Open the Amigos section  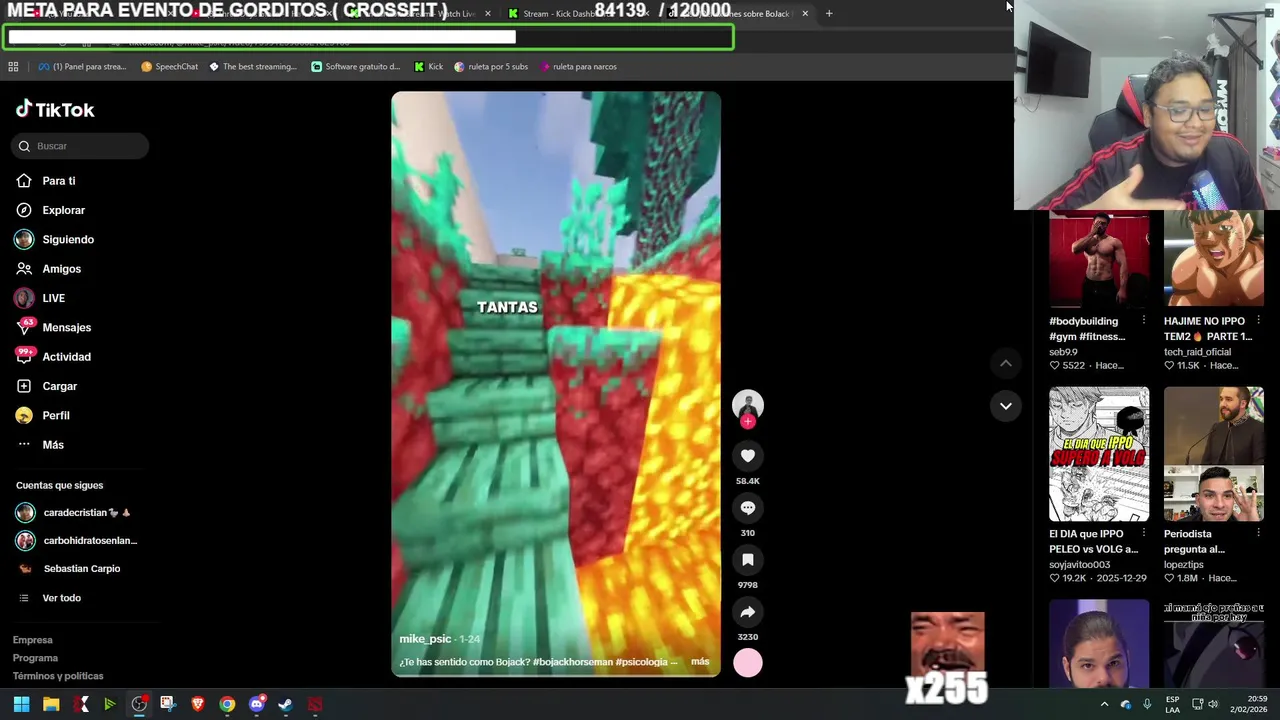61,269
